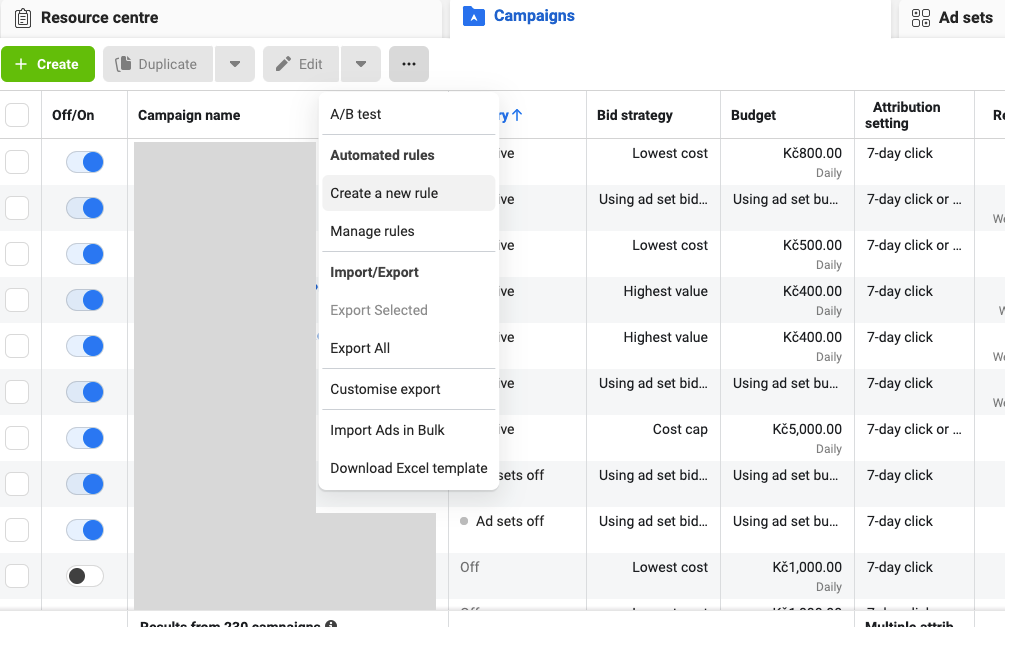Click the Edit pencil icon
Image resolution: width=1012 pixels, height=652 pixels.
coord(284,64)
